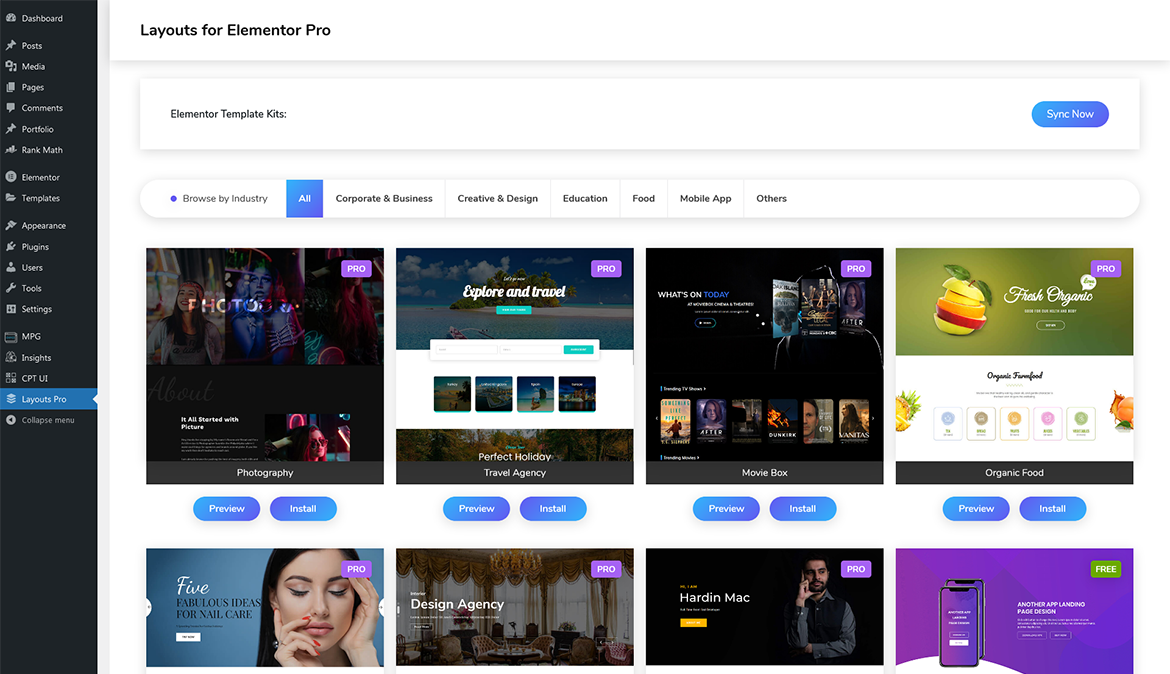Screen dimensions: 1170x674
Task: Filter by Mobile App category
Action: coord(705,199)
